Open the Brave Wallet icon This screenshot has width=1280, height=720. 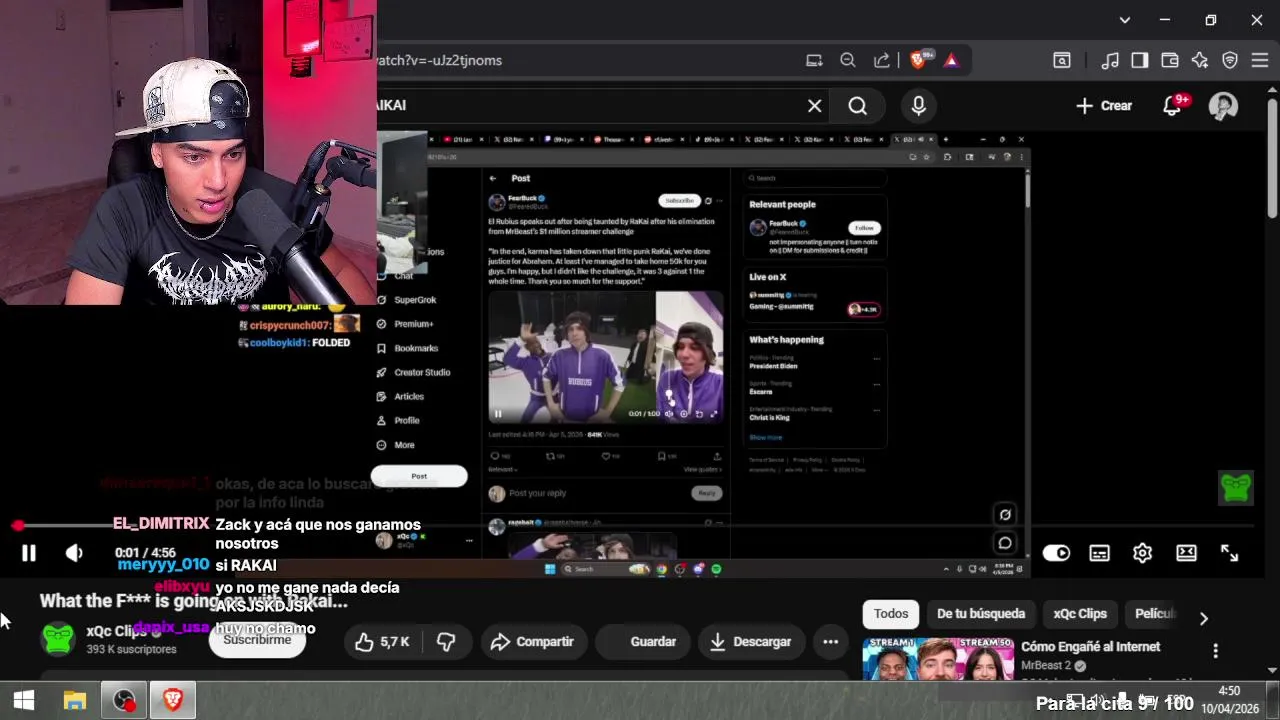point(1170,60)
